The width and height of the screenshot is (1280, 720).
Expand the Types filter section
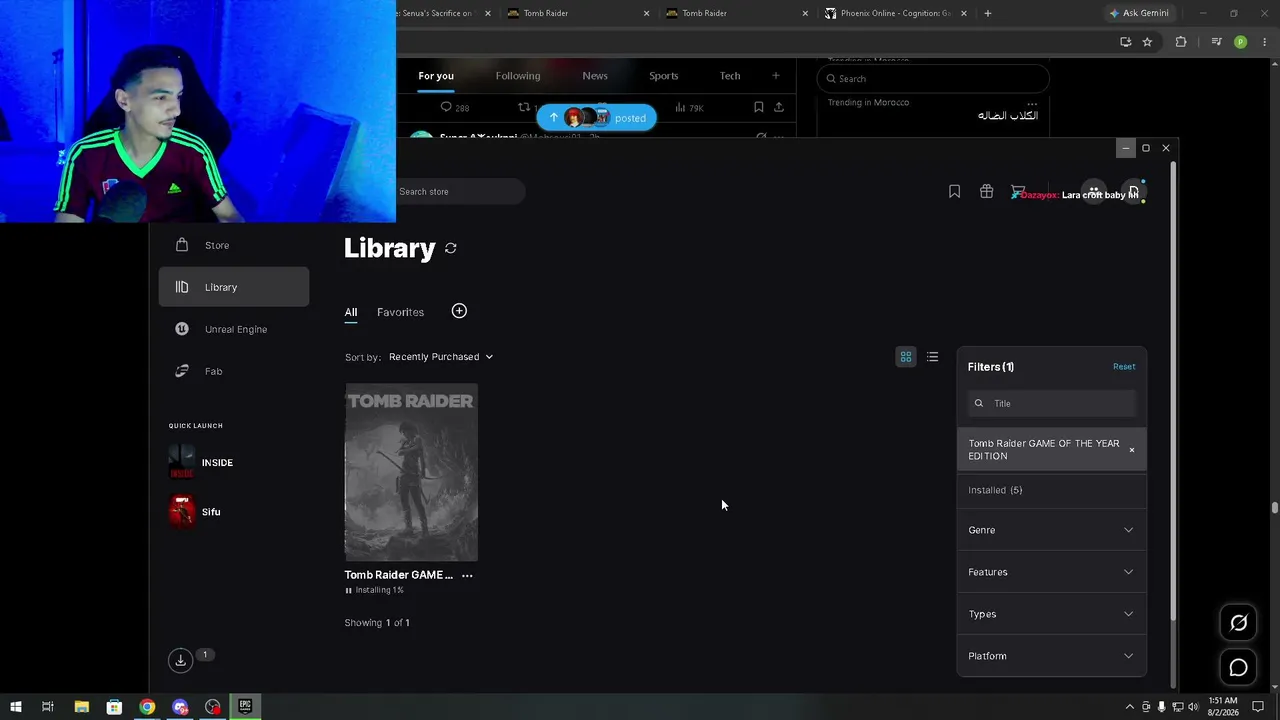[x=1052, y=614]
